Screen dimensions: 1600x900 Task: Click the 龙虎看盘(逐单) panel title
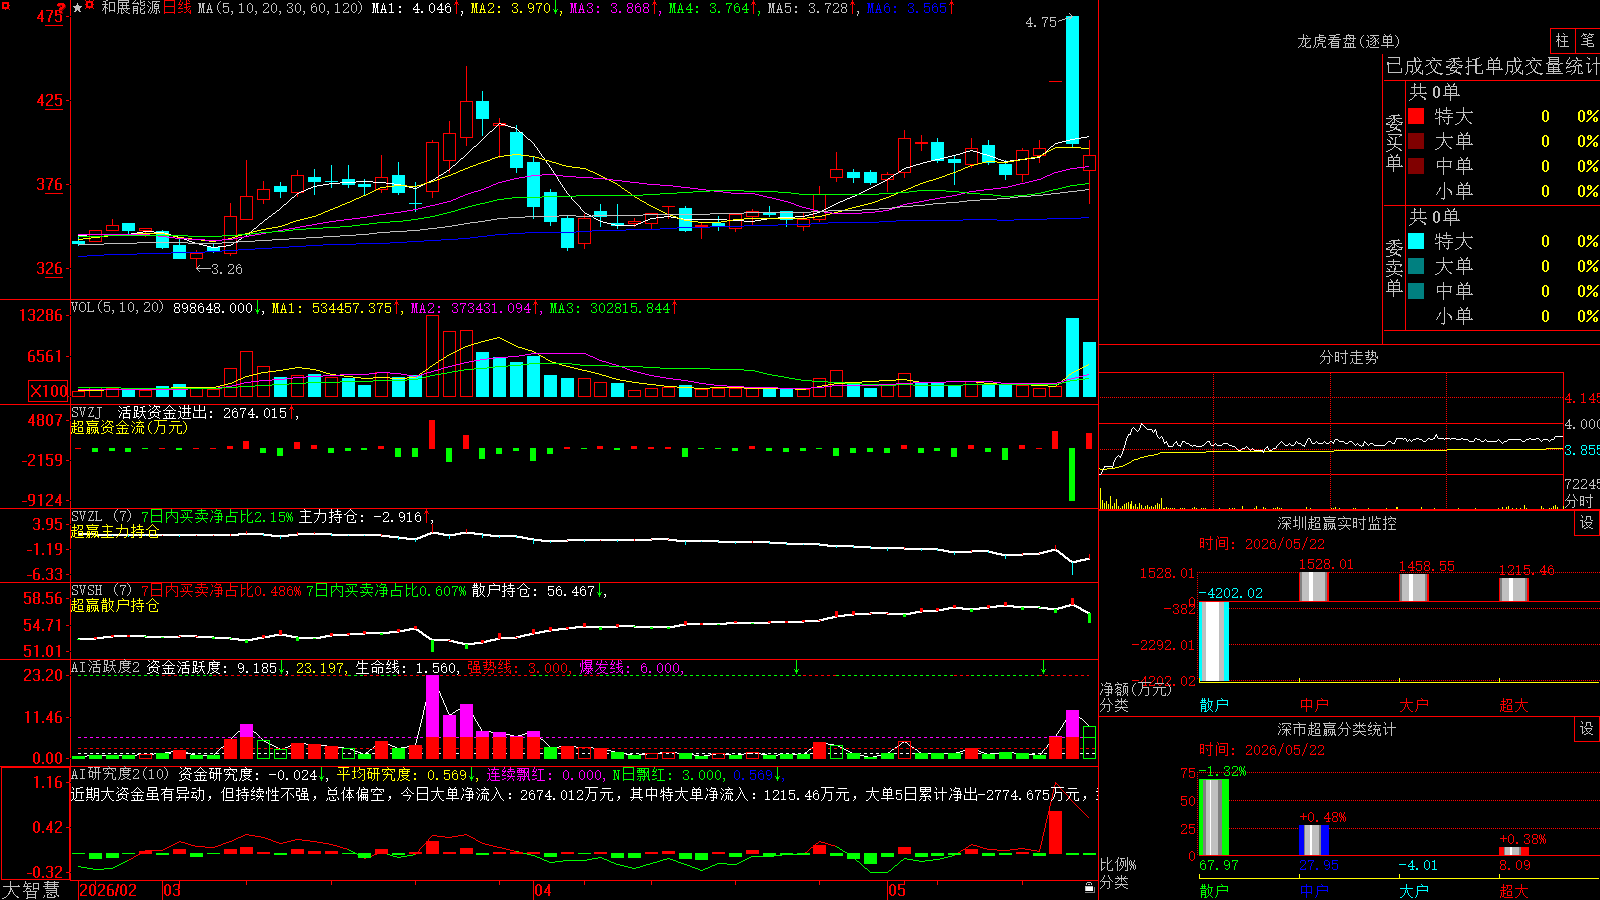1348,41
